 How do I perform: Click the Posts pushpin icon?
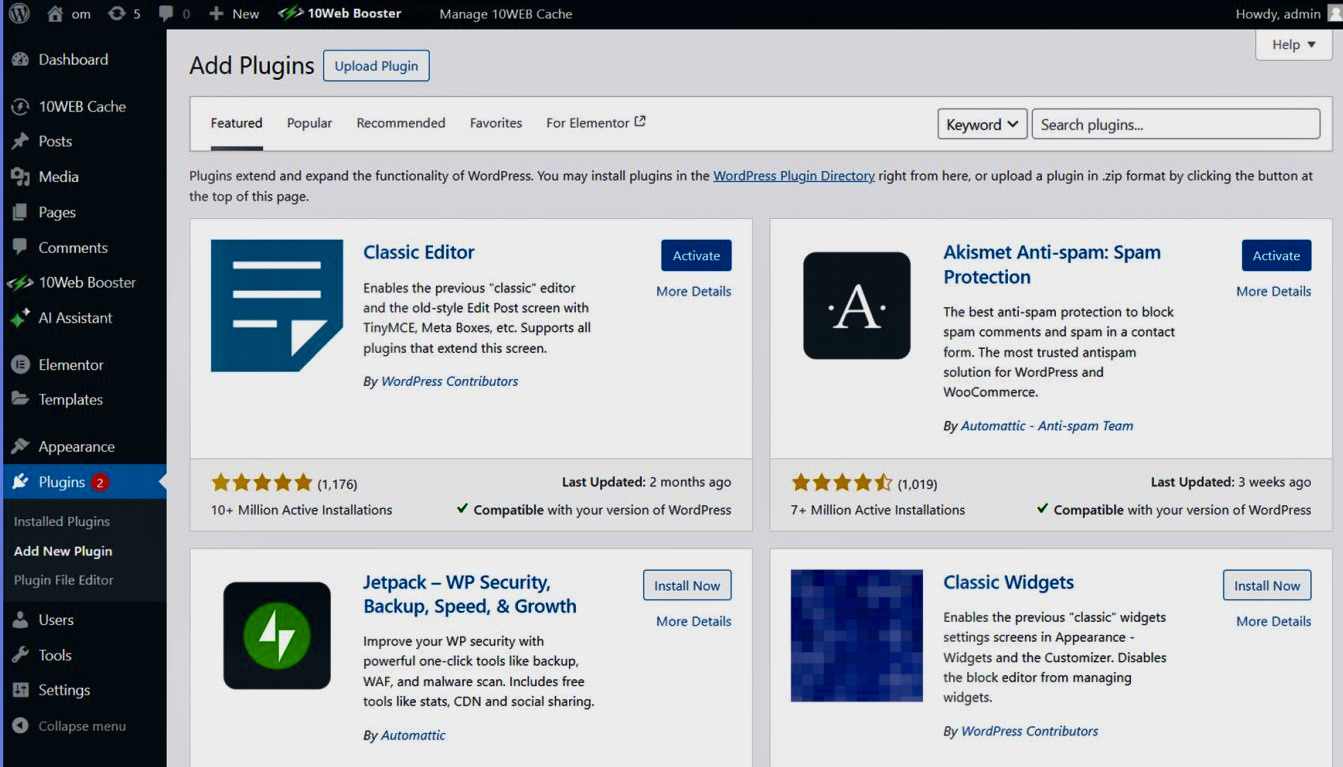[20, 141]
